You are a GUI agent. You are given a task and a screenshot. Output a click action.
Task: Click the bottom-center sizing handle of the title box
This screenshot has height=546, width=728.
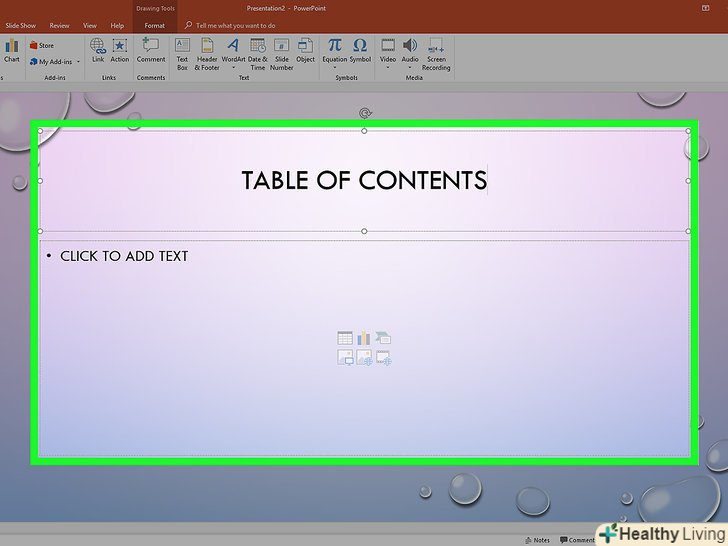[x=364, y=231]
